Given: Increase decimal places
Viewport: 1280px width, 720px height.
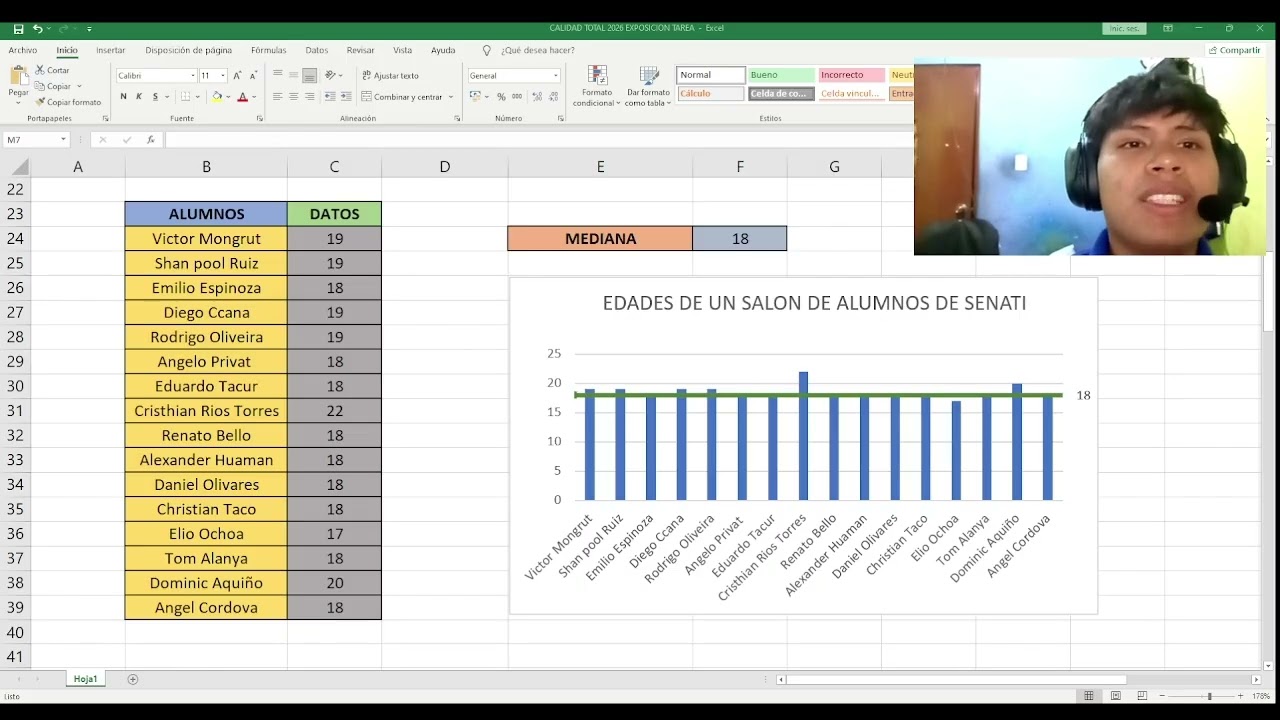Looking at the screenshot, I should (x=537, y=97).
